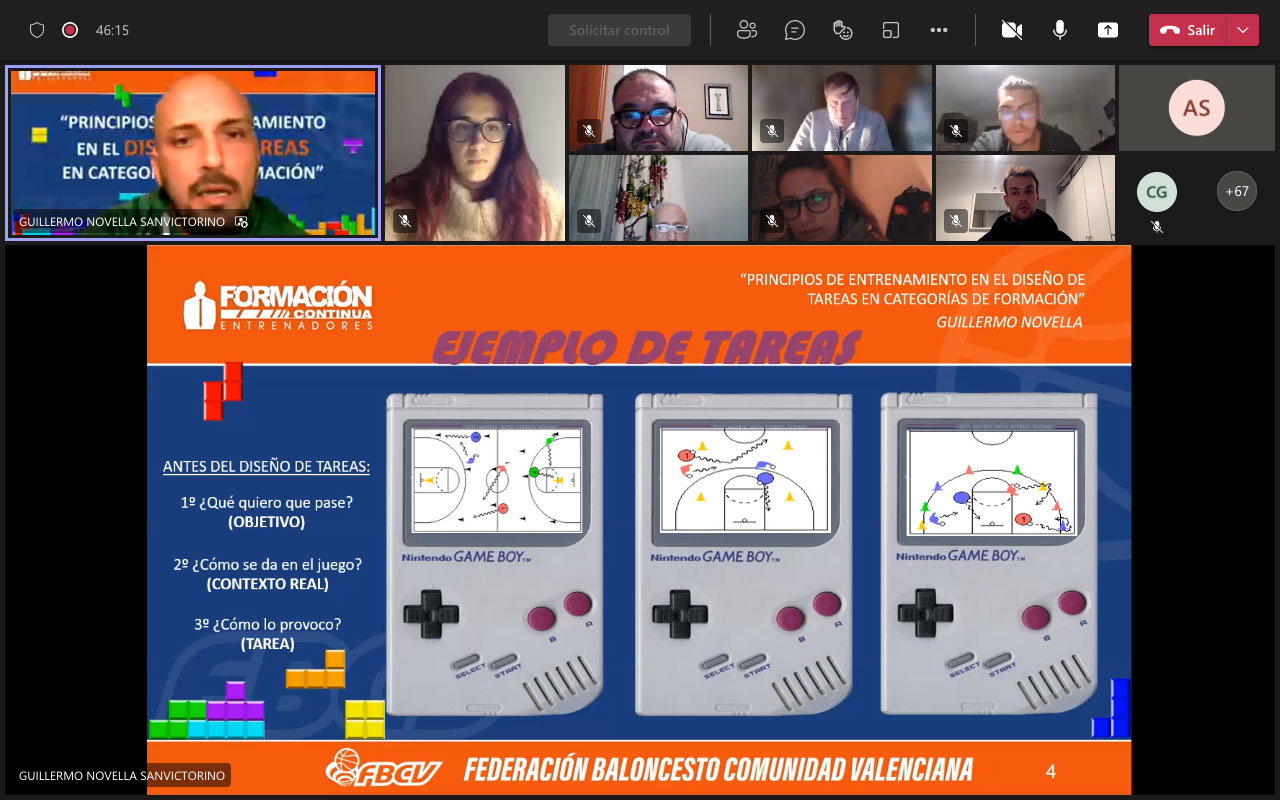Select the AS participant avatar
The width and height of the screenshot is (1280, 800).
[x=1196, y=108]
